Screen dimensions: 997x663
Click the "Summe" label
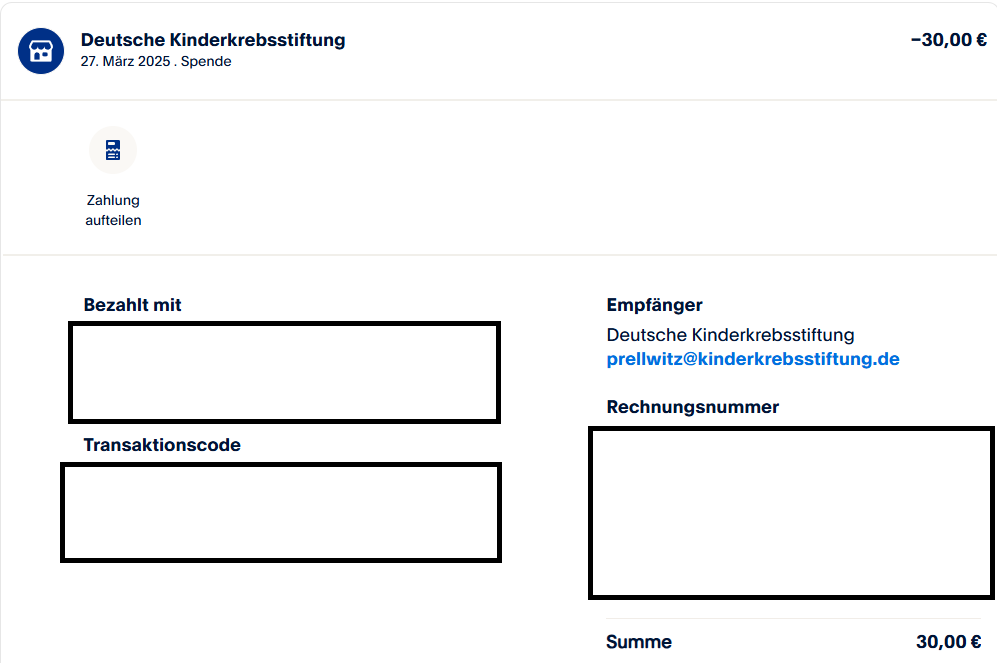tap(639, 642)
